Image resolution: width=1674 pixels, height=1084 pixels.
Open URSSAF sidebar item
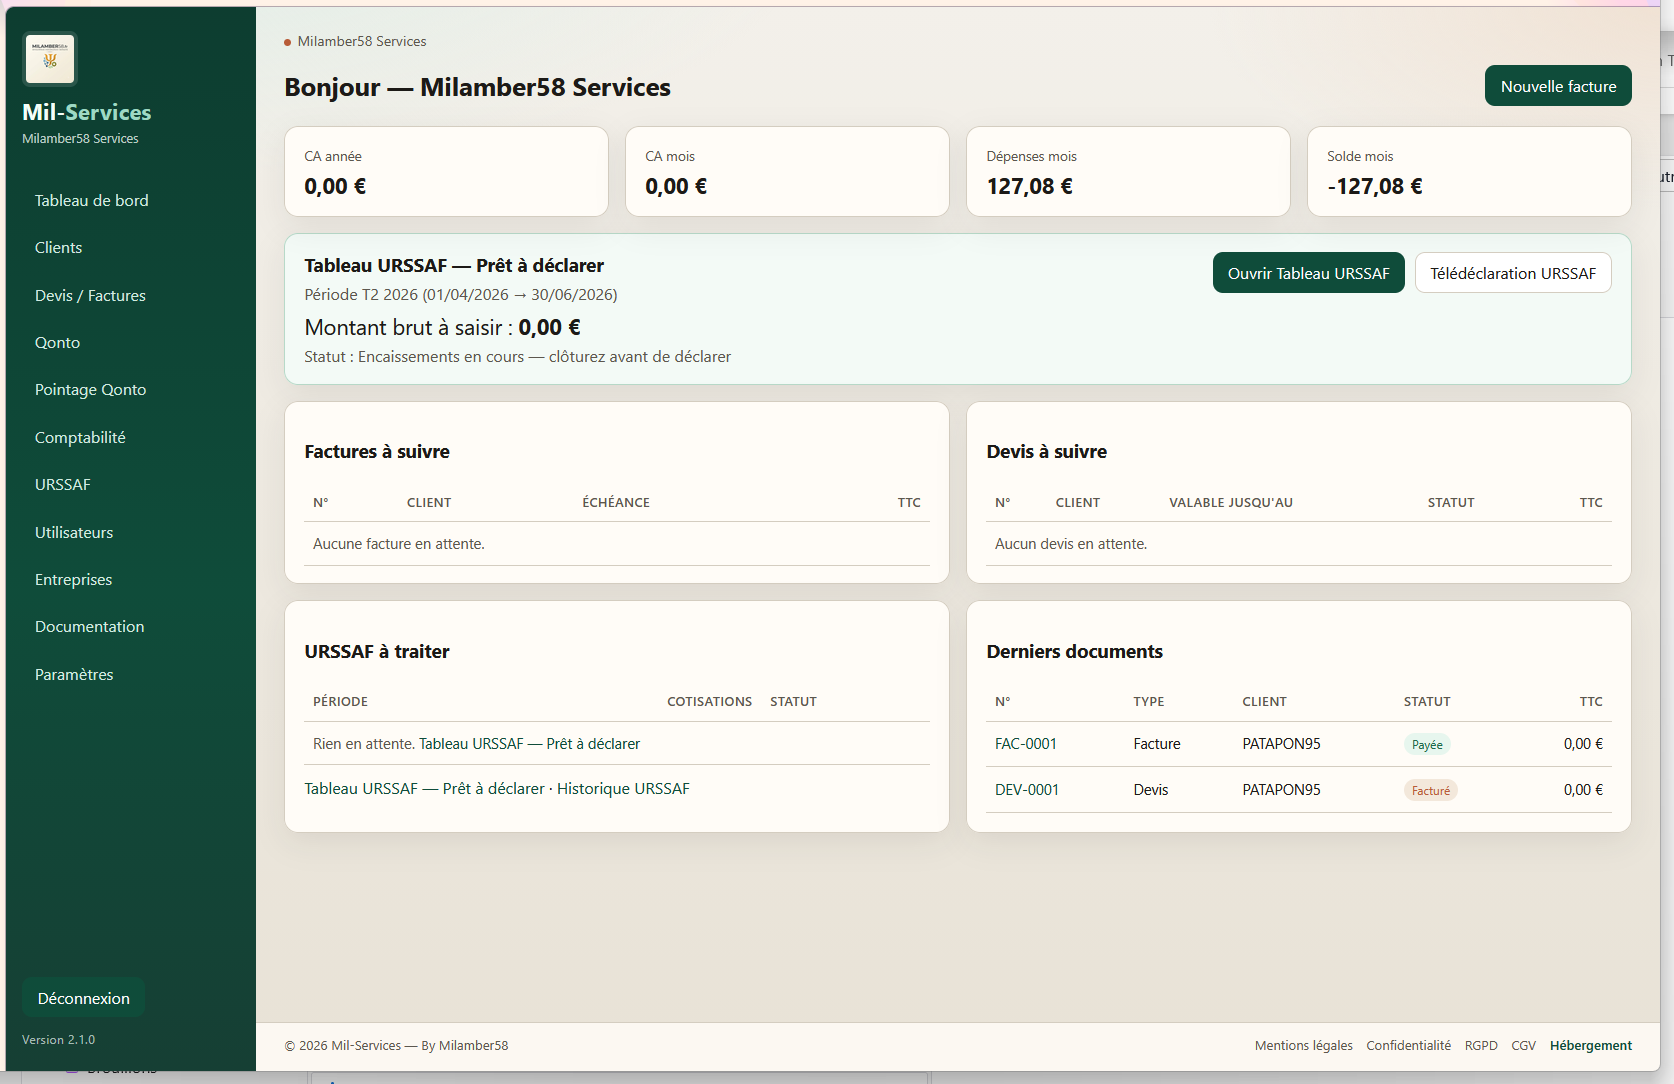click(x=63, y=485)
